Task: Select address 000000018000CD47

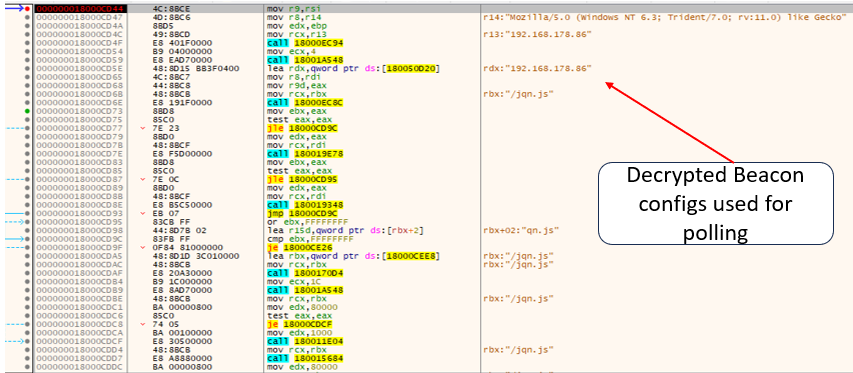Action: [x=81, y=17]
